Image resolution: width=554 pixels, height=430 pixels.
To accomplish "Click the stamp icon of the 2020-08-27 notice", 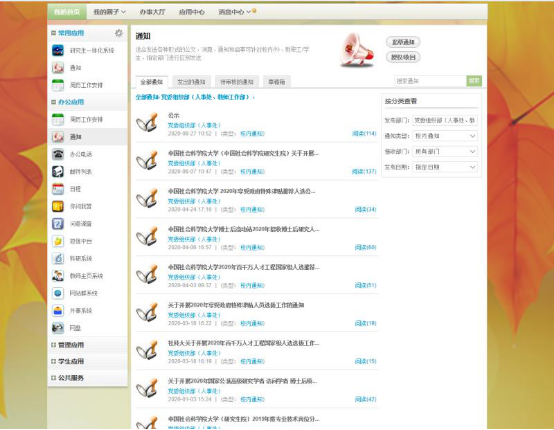I will [147, 122].
